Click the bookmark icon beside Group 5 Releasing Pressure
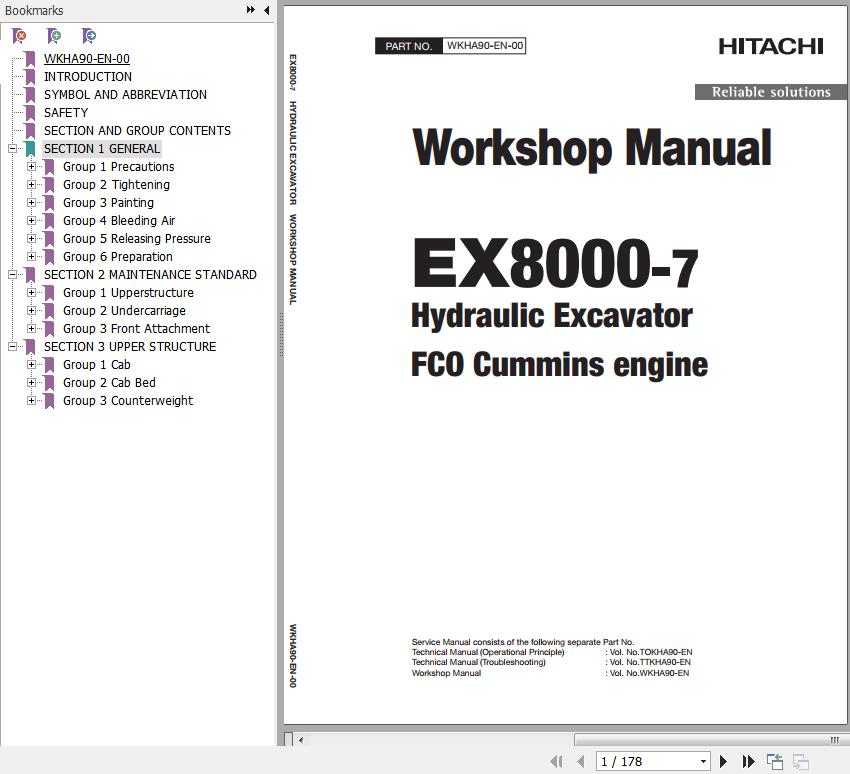The width and height of the screenshot is (850, 774). point(49,238)
